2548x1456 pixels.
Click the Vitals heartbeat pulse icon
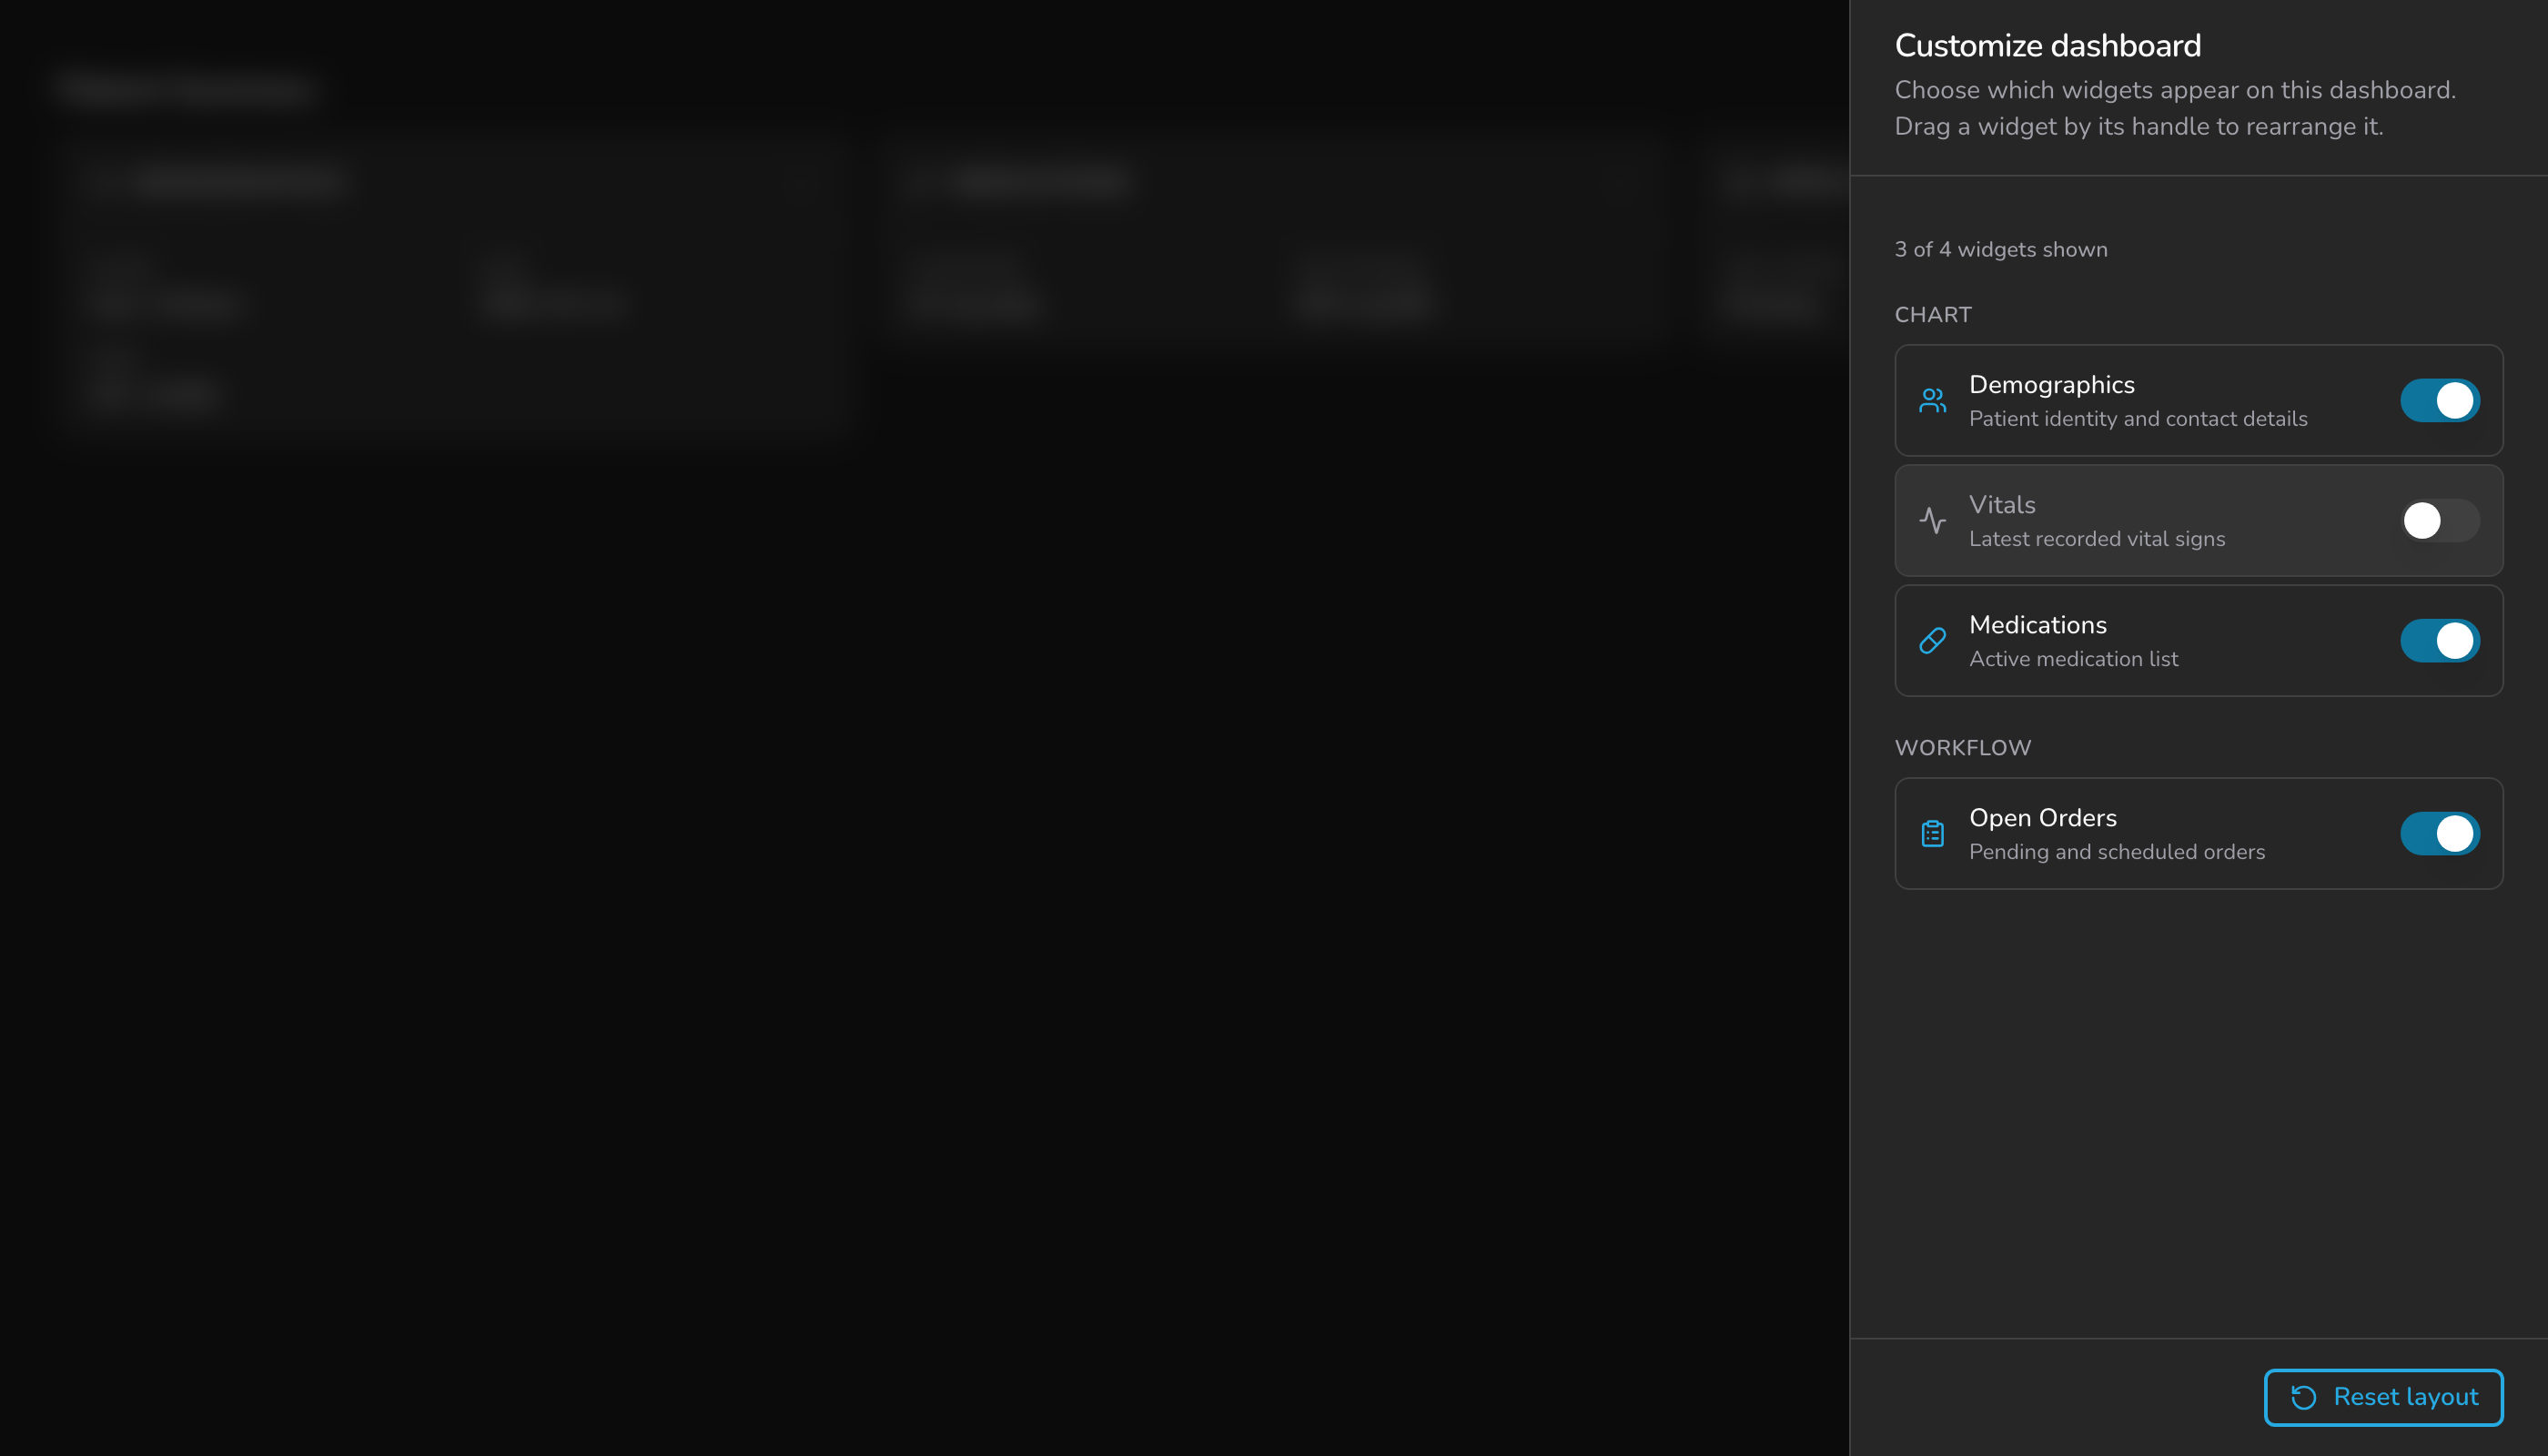pyautogui.click(x=1932, y=521)
